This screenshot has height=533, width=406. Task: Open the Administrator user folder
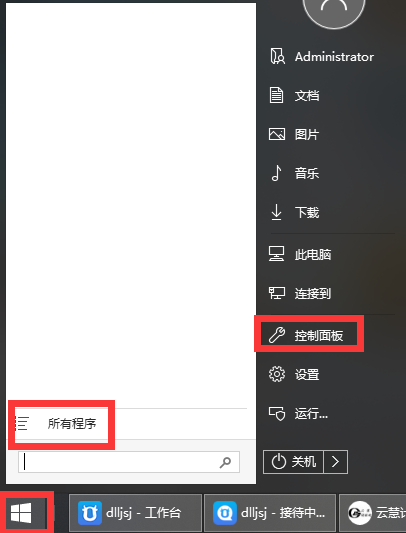322,57
